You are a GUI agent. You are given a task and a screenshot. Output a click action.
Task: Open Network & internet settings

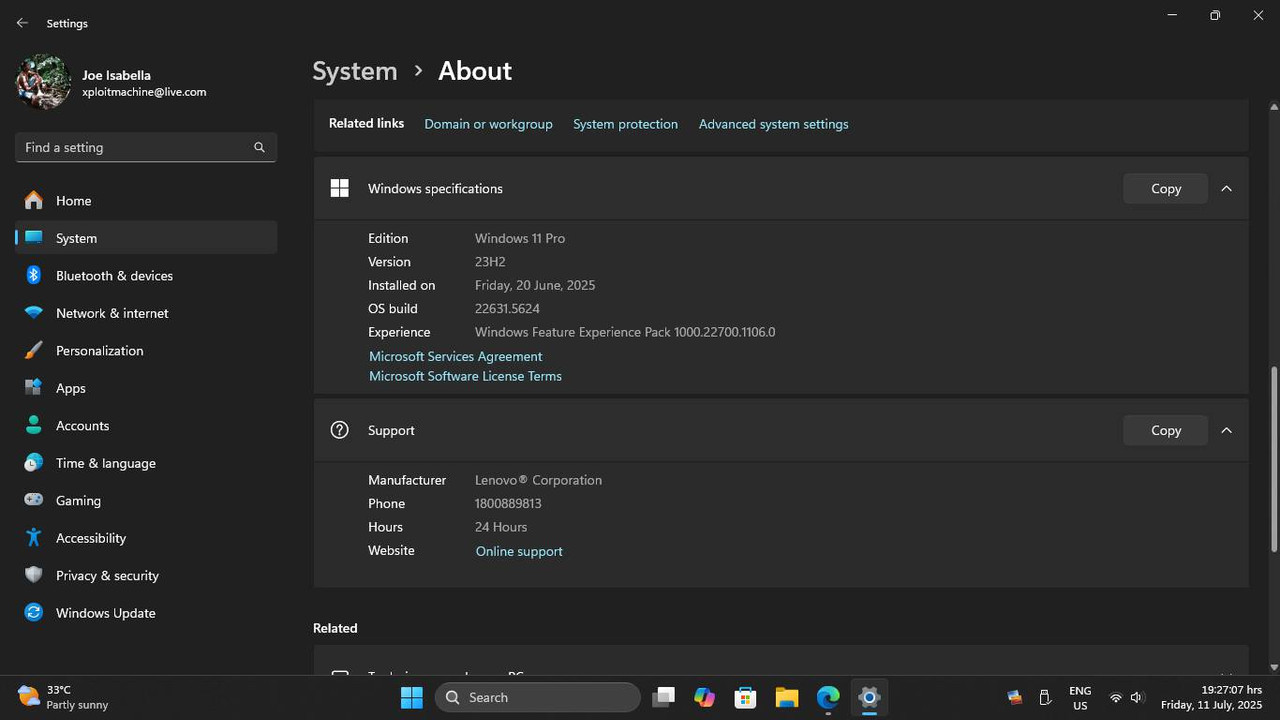tap(112, 313)
